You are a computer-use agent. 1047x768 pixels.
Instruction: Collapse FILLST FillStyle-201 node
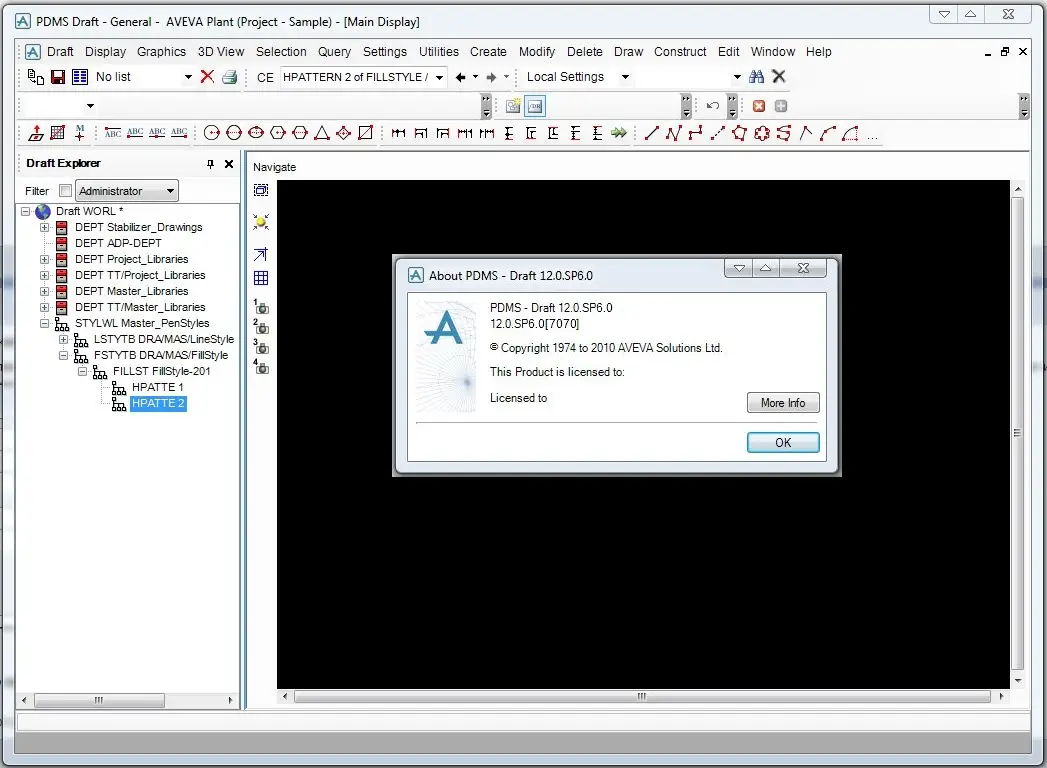click(x=82, y=371)
